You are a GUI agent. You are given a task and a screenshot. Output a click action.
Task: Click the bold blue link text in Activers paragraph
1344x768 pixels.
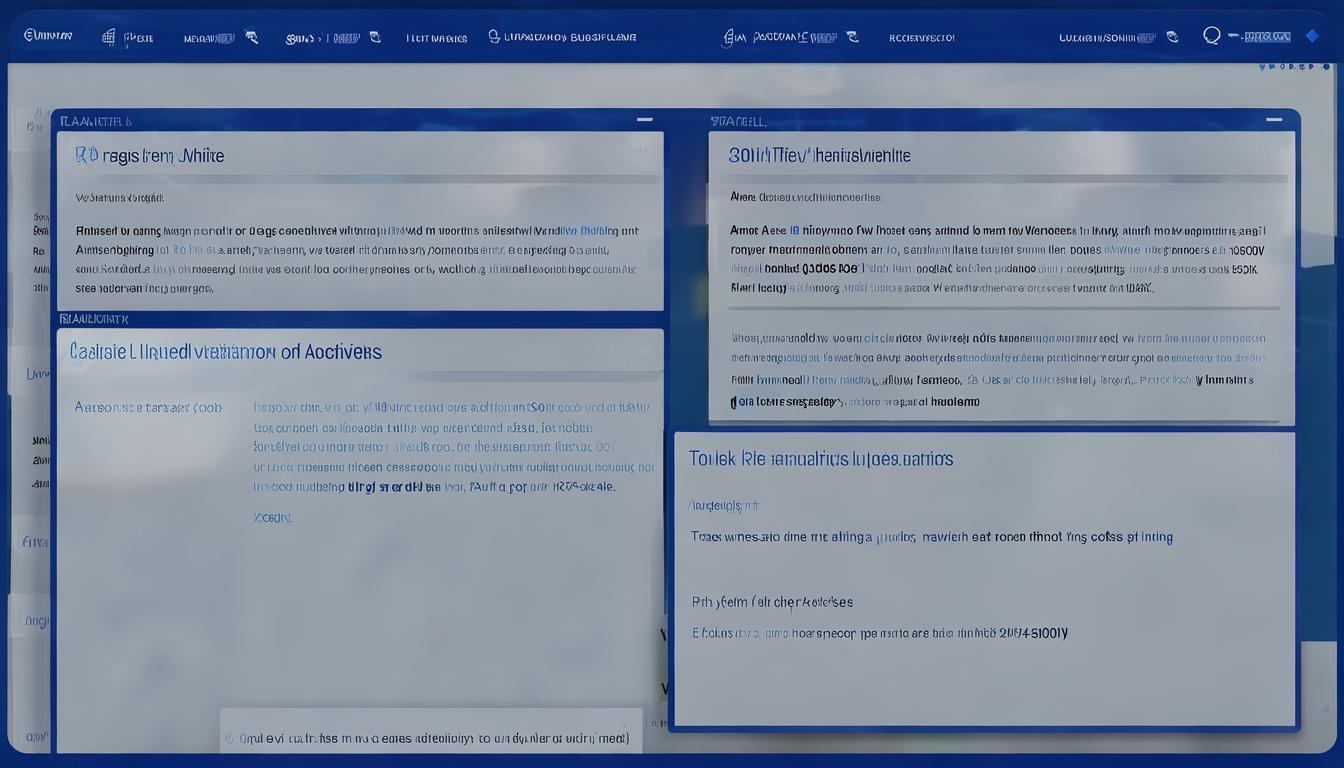[x=380, y=487]
